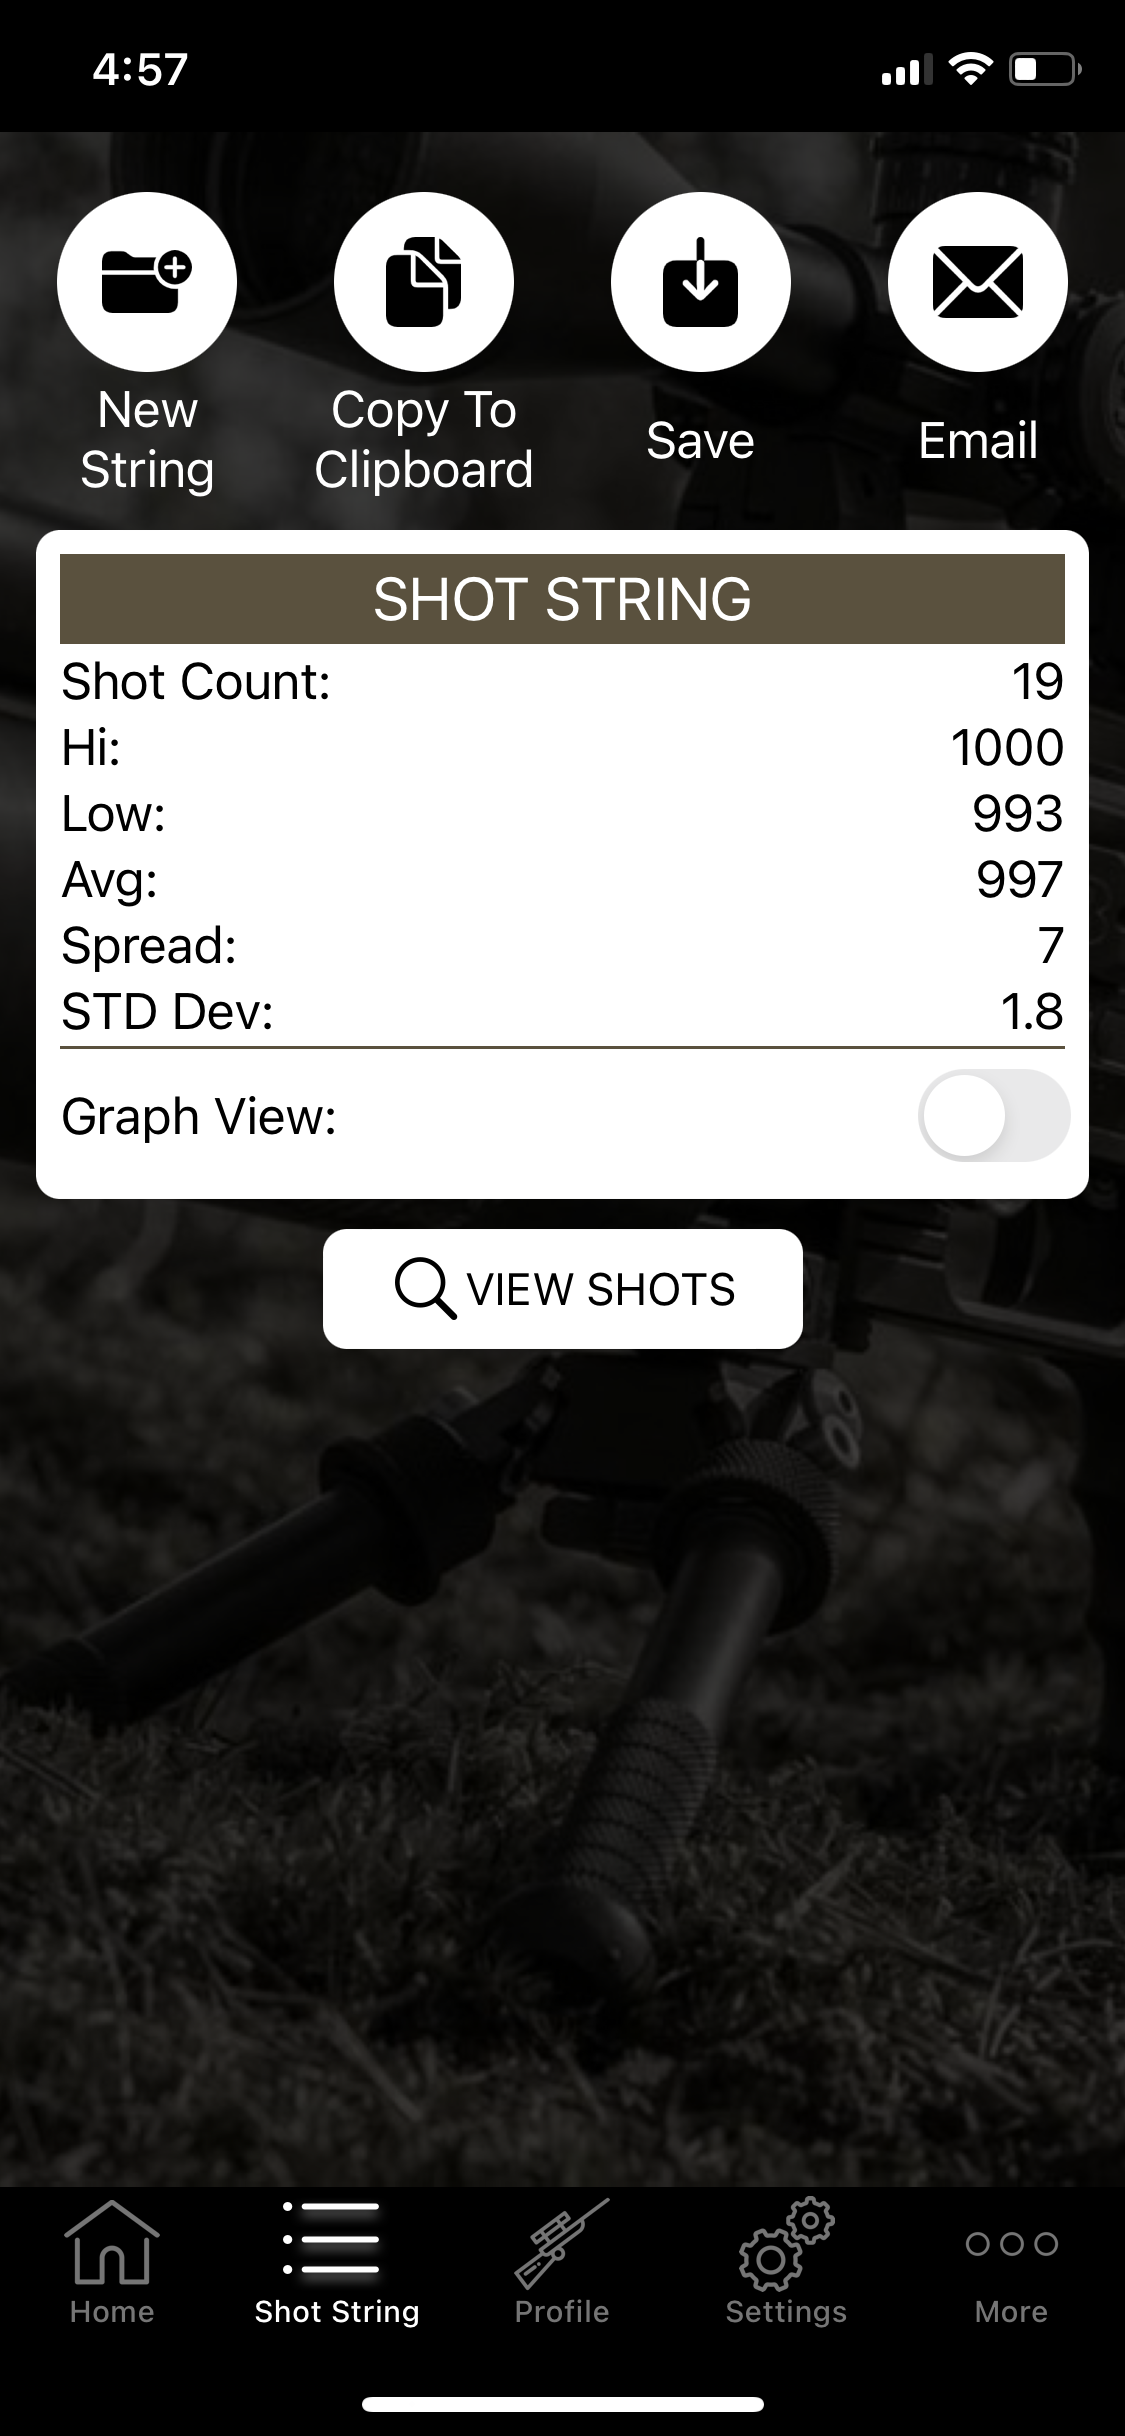Open the Settings gears icon
1125x2436 pixels.
(786, 2242)
